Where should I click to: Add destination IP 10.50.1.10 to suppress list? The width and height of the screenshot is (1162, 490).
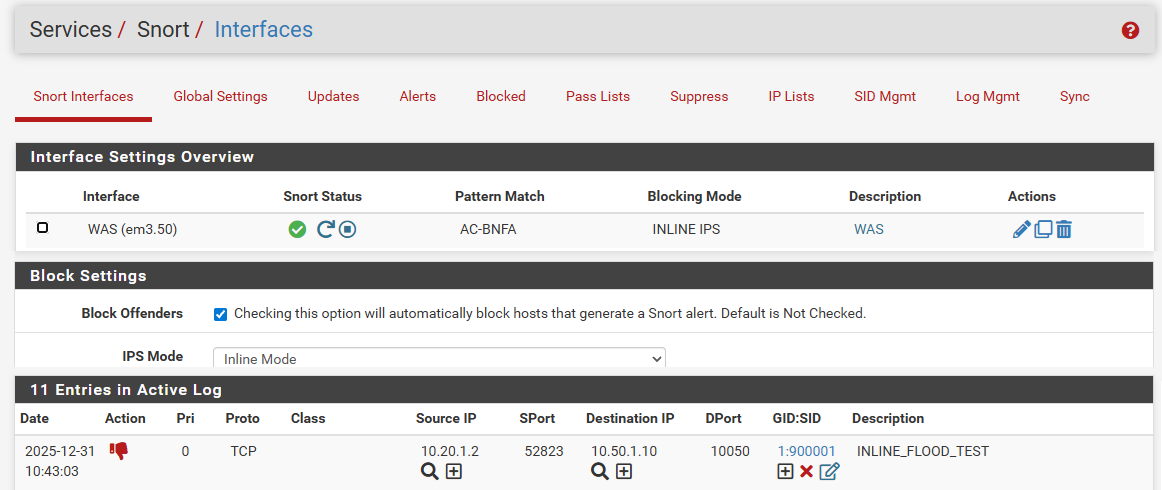[624, 471]
